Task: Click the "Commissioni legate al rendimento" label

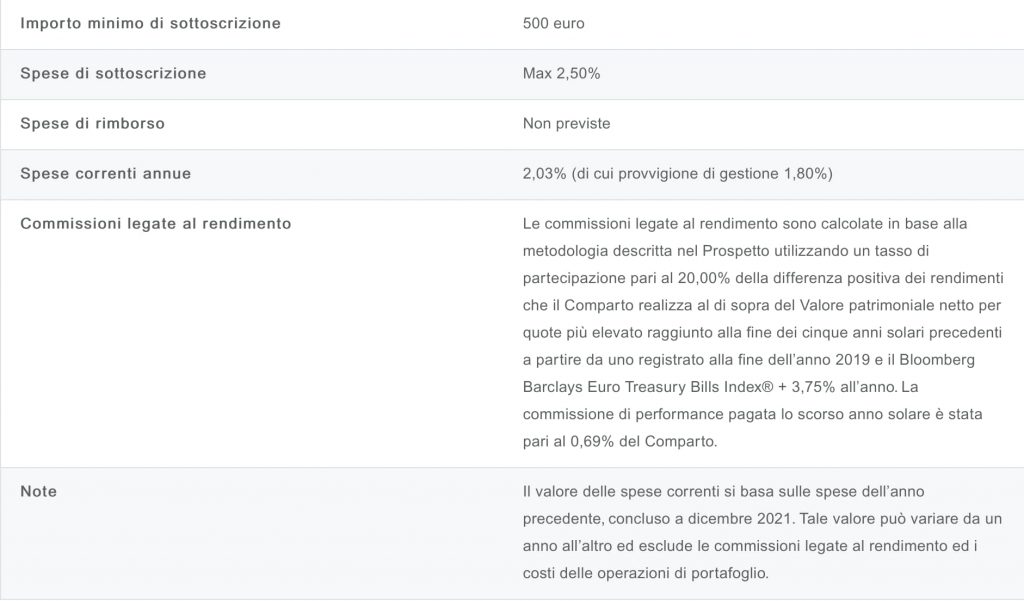Action: click(x=156, y=223)
